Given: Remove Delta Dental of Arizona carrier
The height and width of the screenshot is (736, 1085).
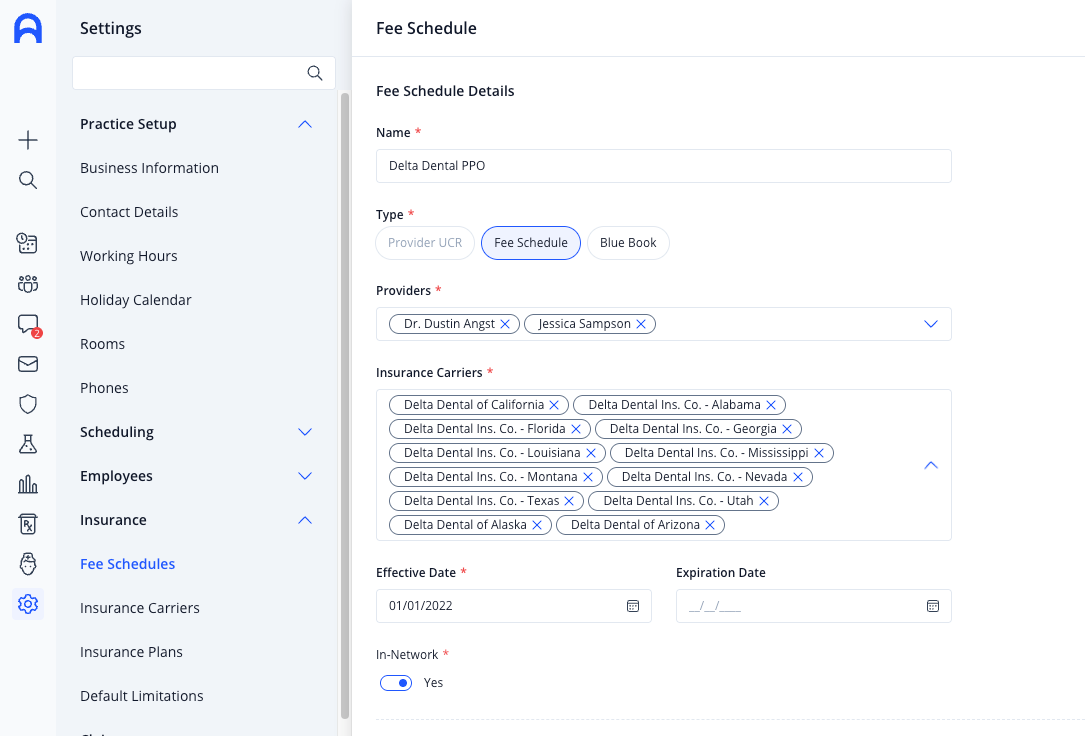Looking at the screenshot, I should point(710,525).
